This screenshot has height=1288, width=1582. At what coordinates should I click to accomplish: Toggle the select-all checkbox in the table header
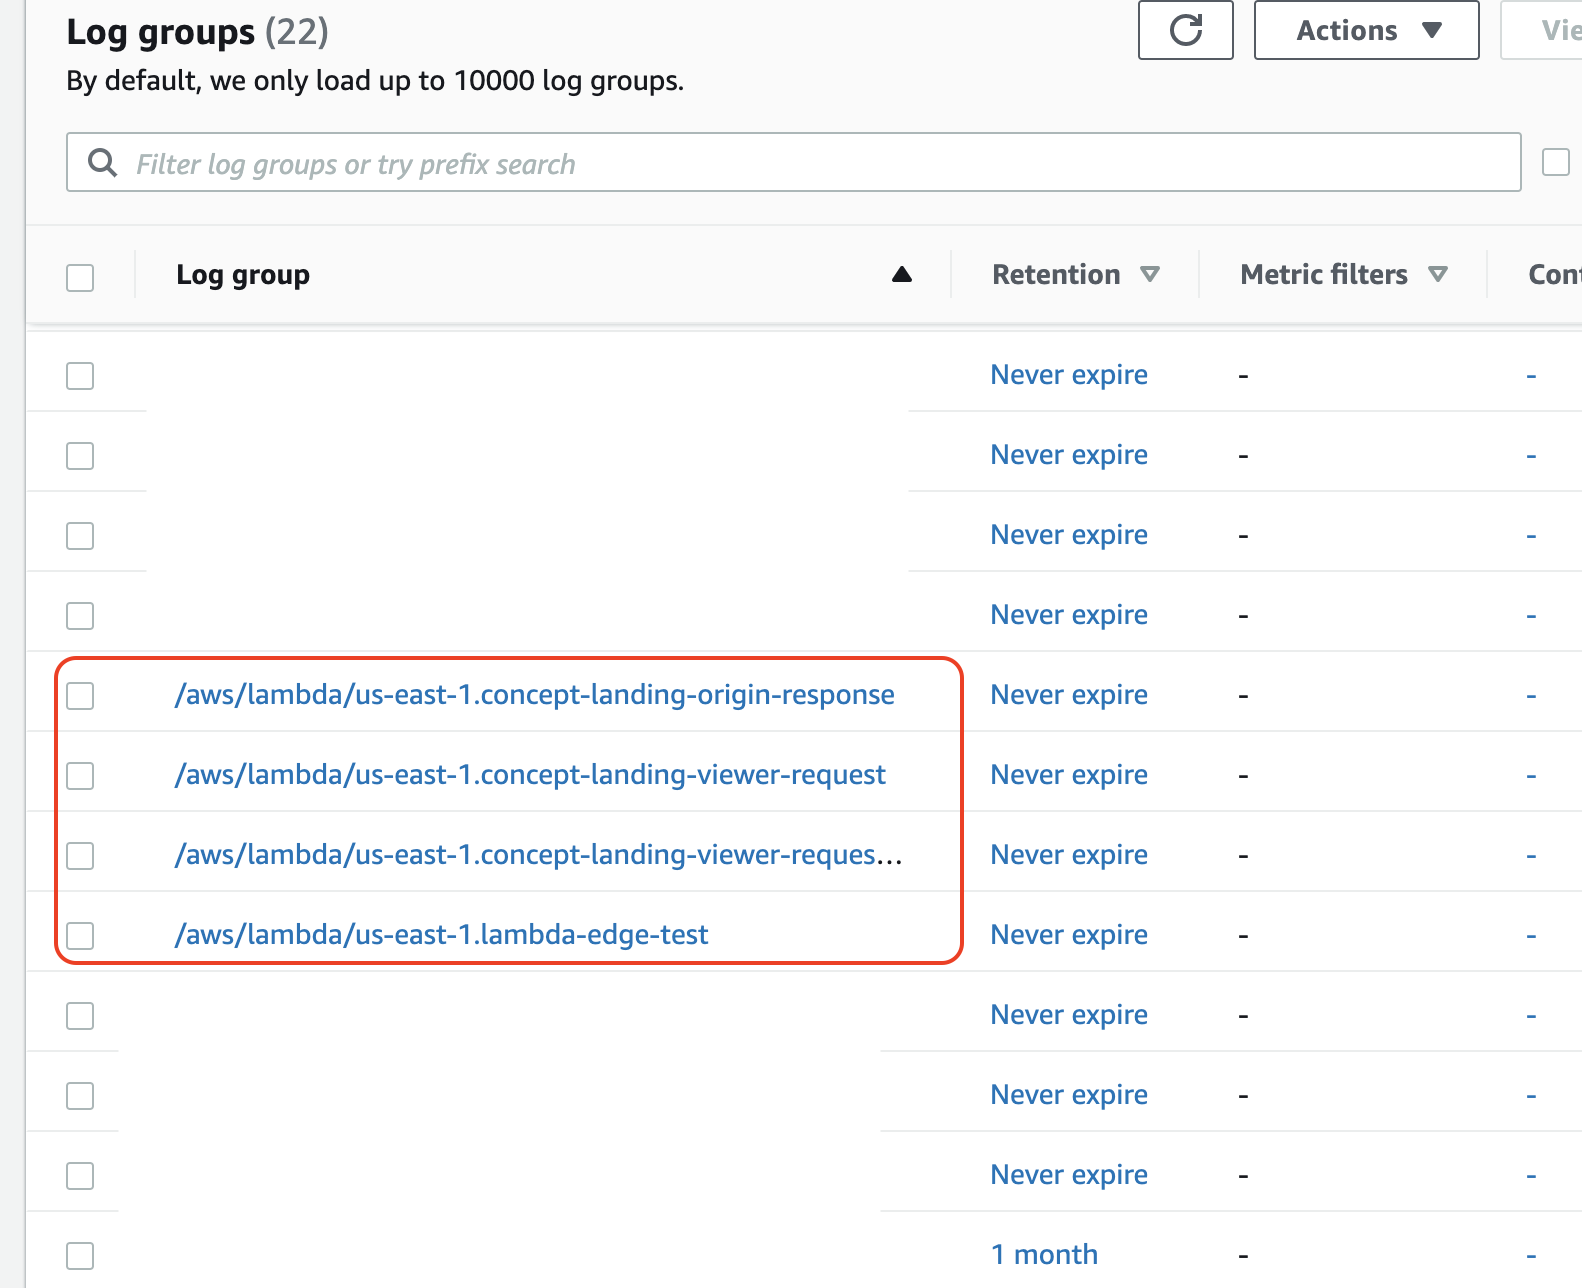(x=80, y=277)
